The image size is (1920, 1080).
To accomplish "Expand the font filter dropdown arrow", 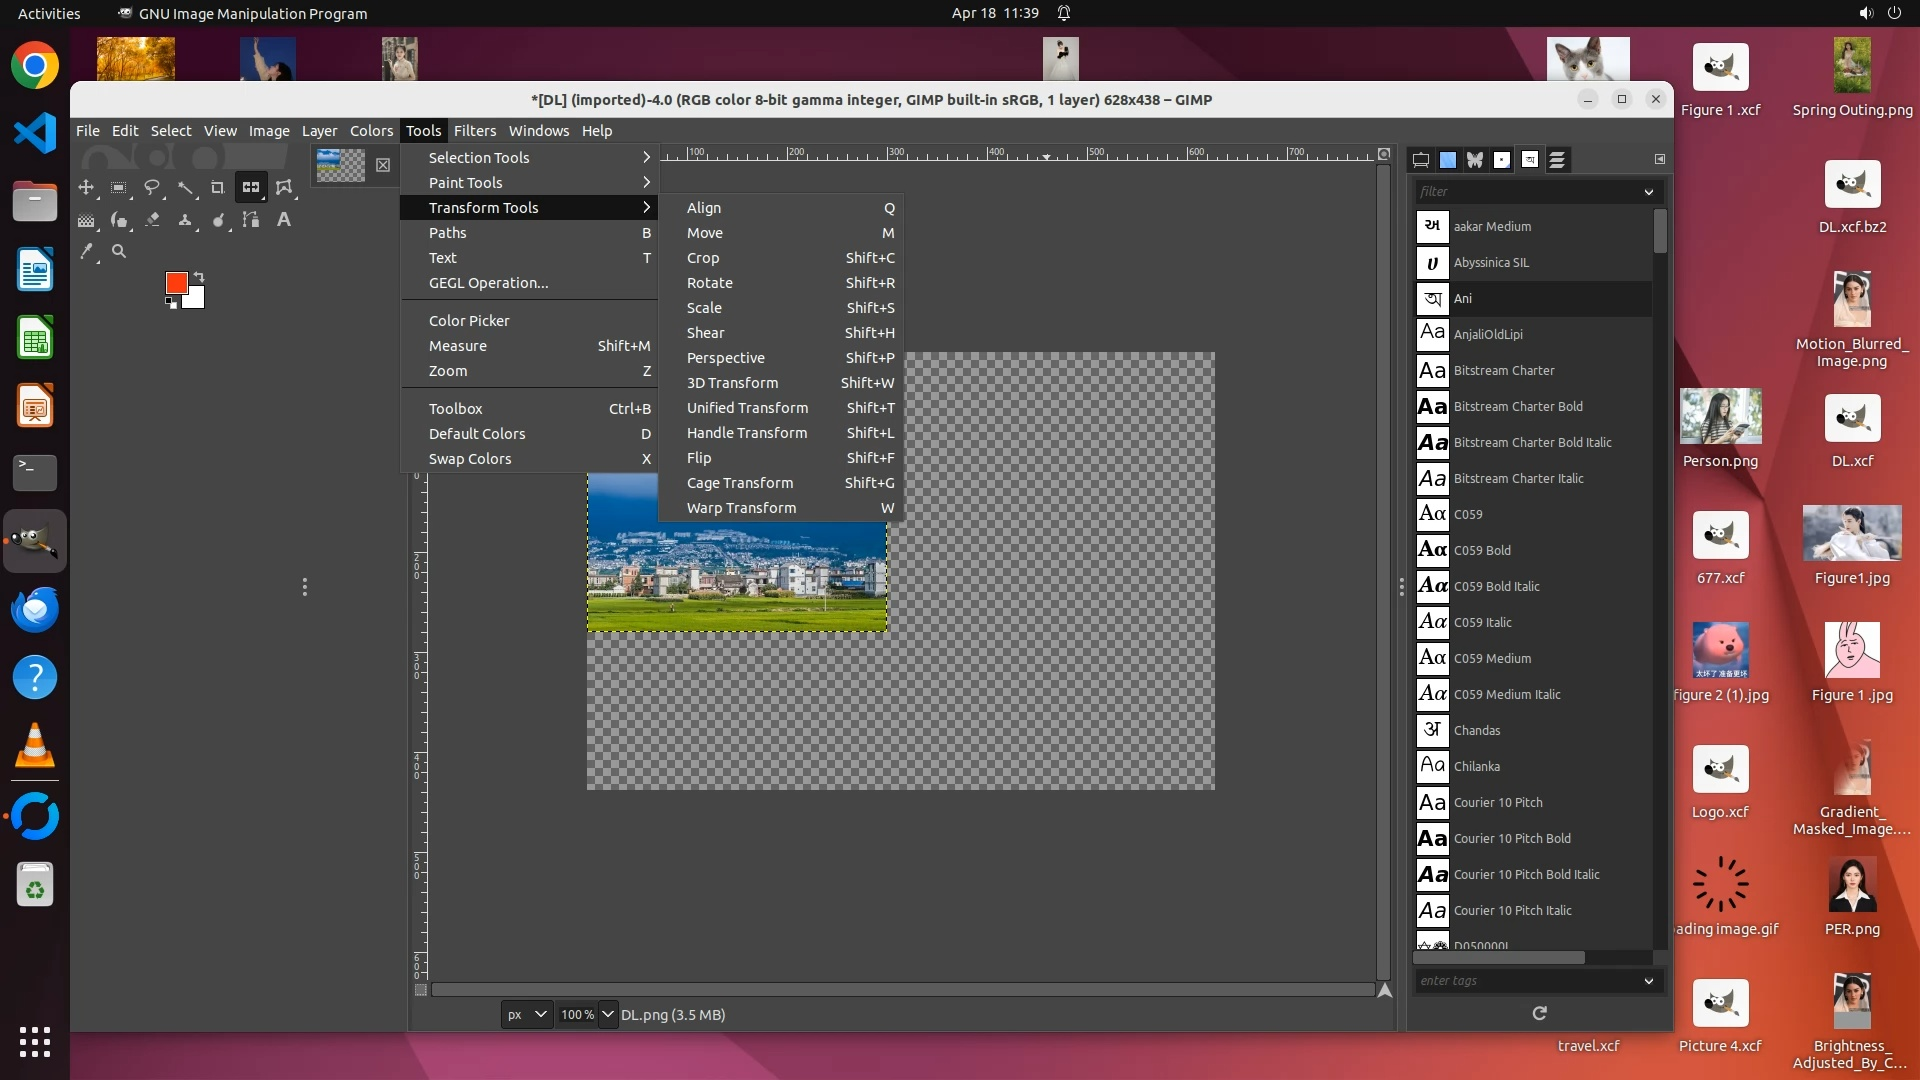I will pos(1648,192).
